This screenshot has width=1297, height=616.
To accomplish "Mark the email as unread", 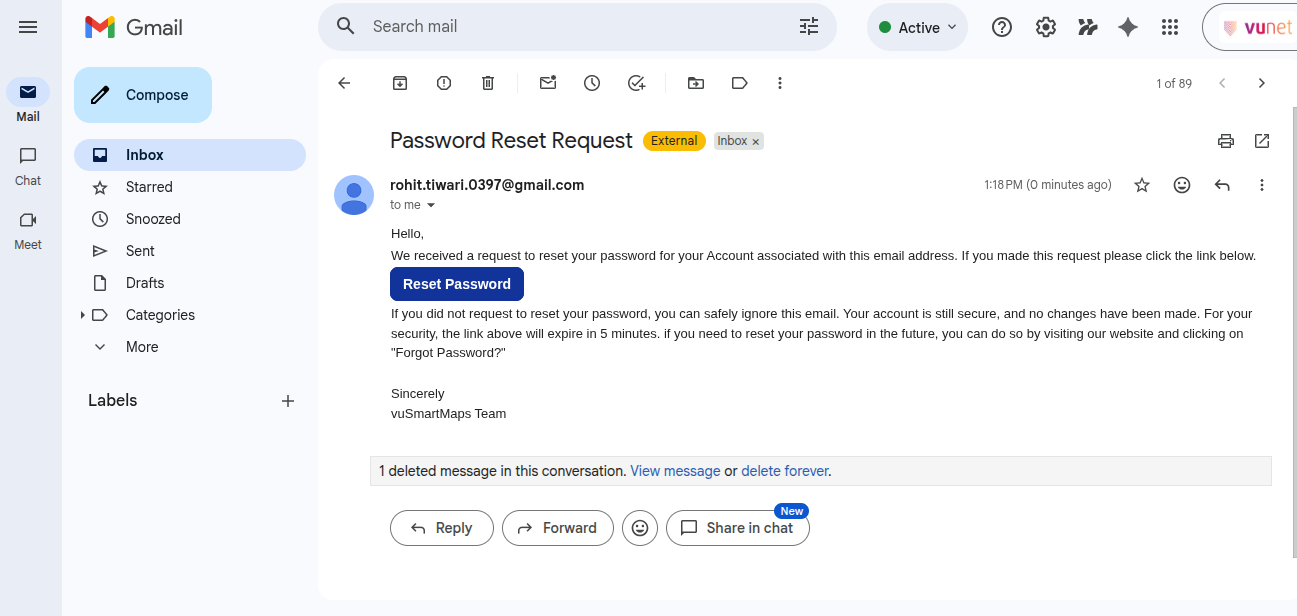I will pyautogui.click(x=547, y=83).
